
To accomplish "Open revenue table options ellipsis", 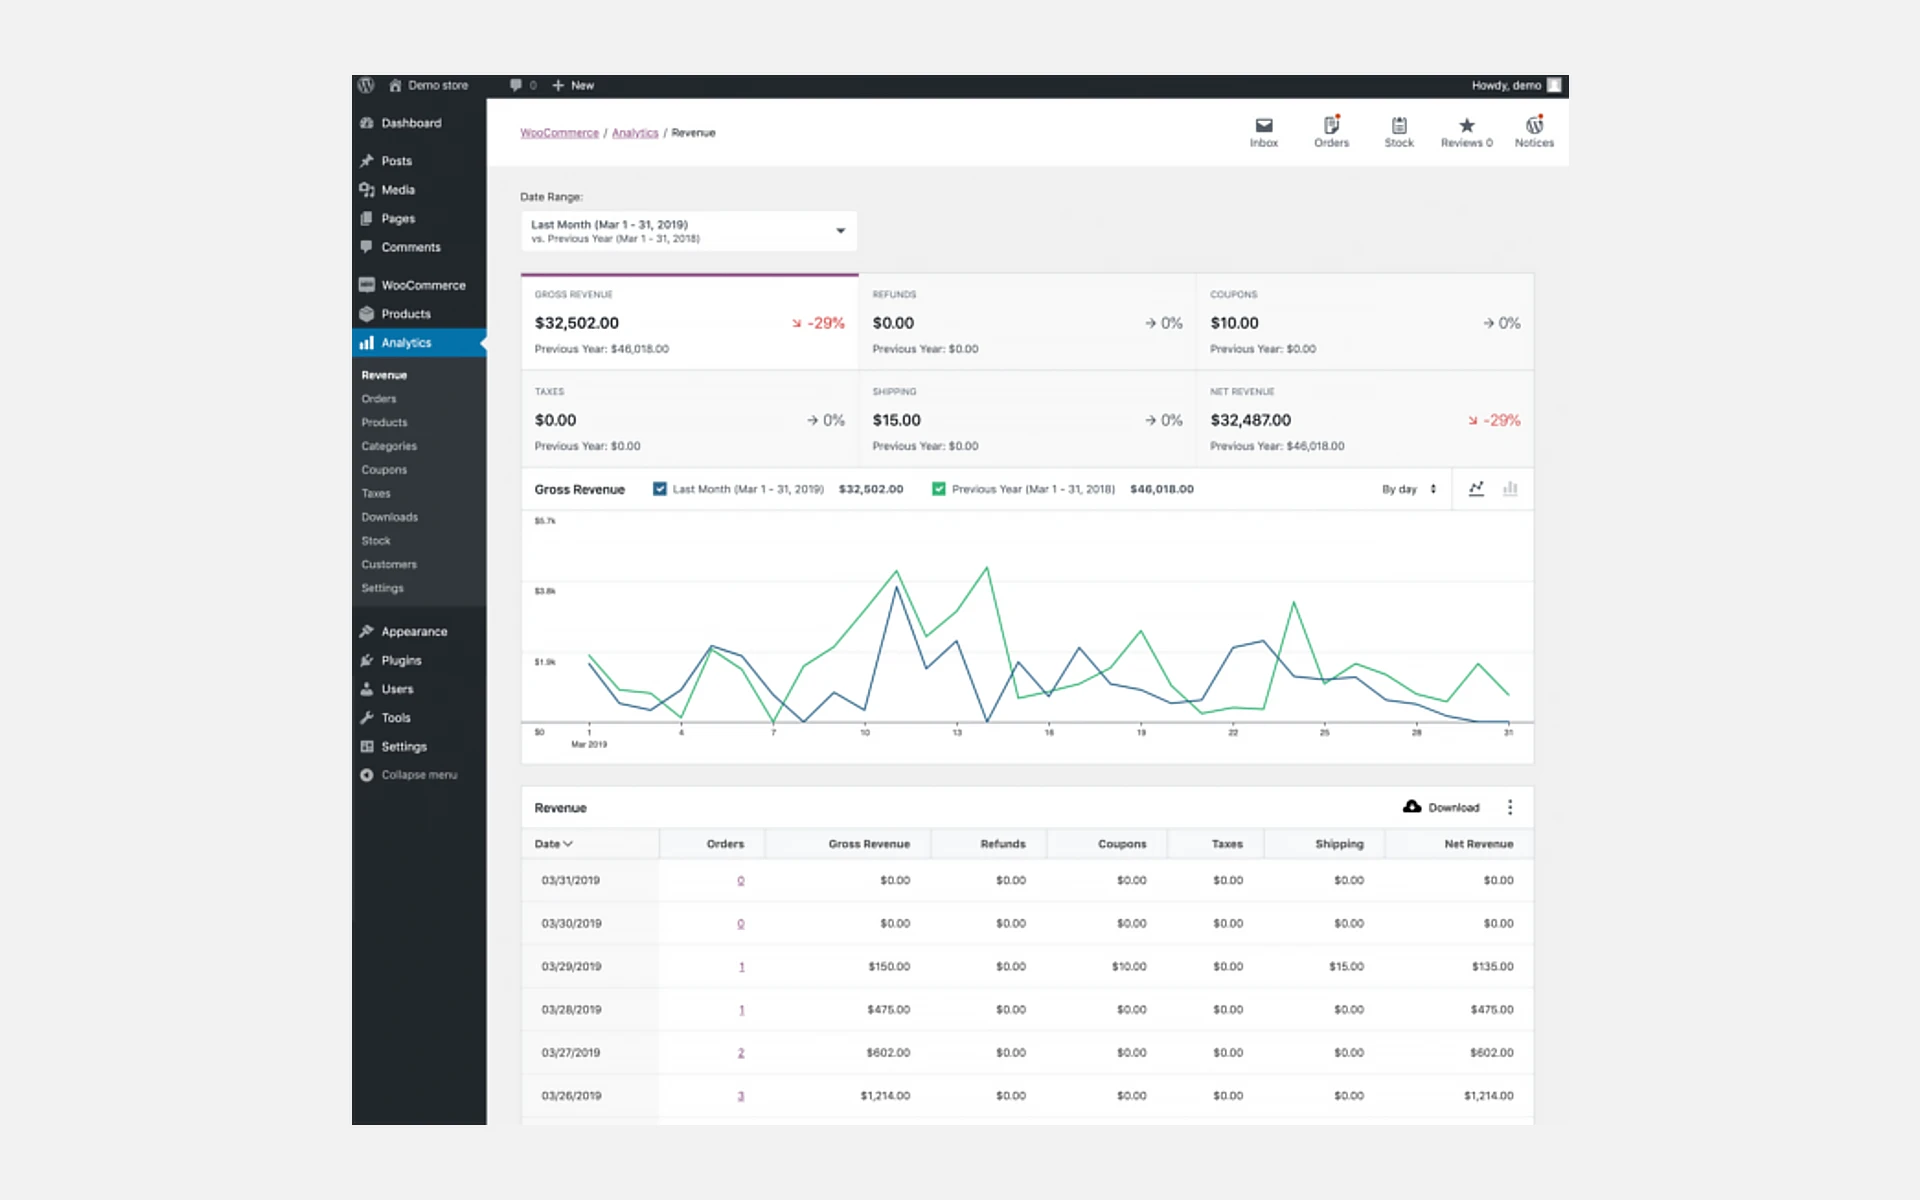I will (x=1510, y=807).
